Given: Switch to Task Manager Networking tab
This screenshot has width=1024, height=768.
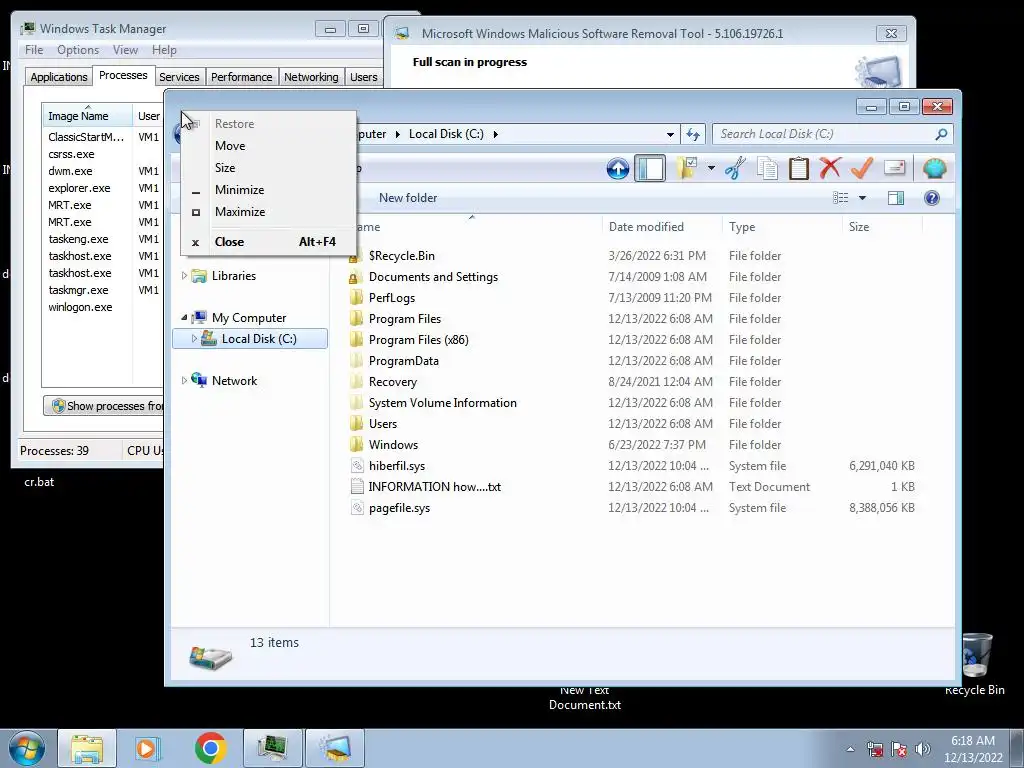Looking at the screenshot, I should point(311,77).
